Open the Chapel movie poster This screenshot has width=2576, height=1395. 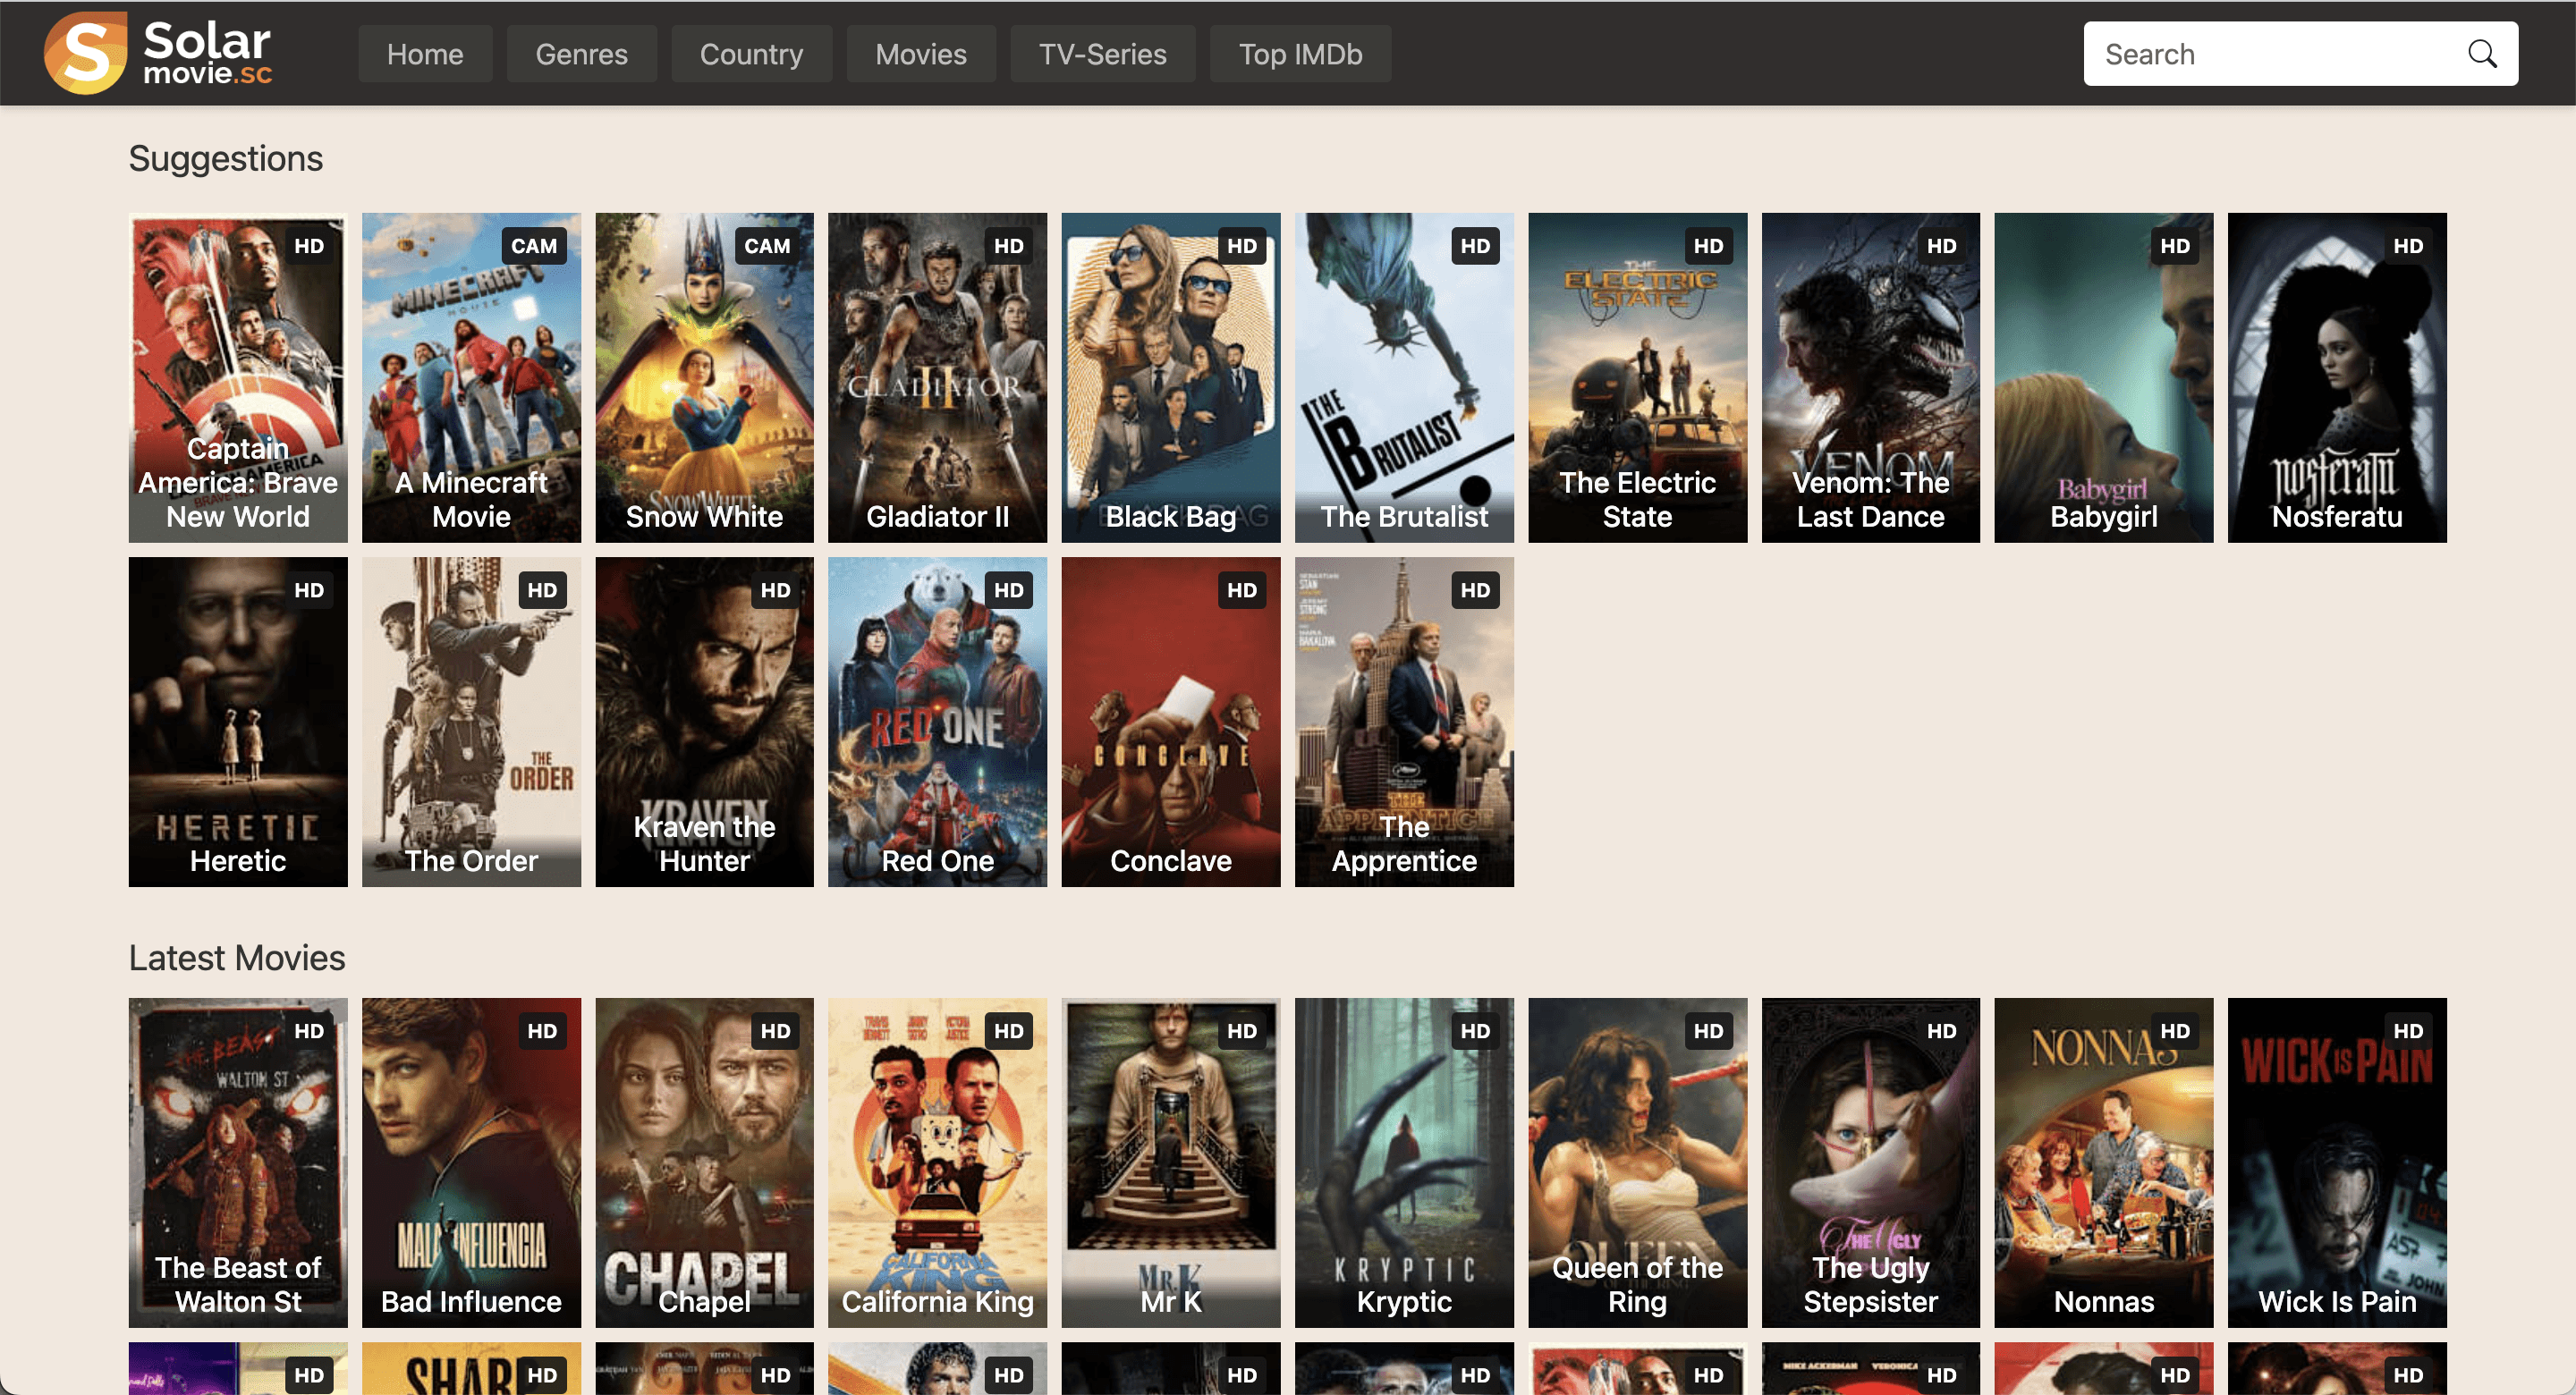[x=705, y=1163]
